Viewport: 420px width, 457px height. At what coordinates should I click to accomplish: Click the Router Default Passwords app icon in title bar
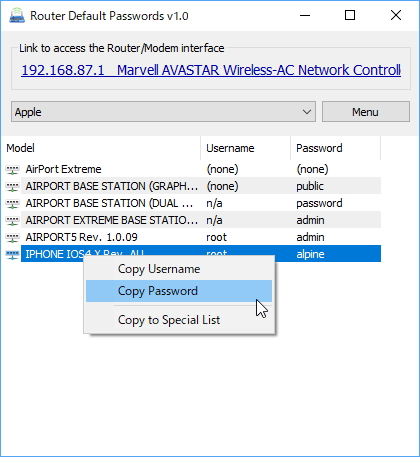tap(17, 16)
